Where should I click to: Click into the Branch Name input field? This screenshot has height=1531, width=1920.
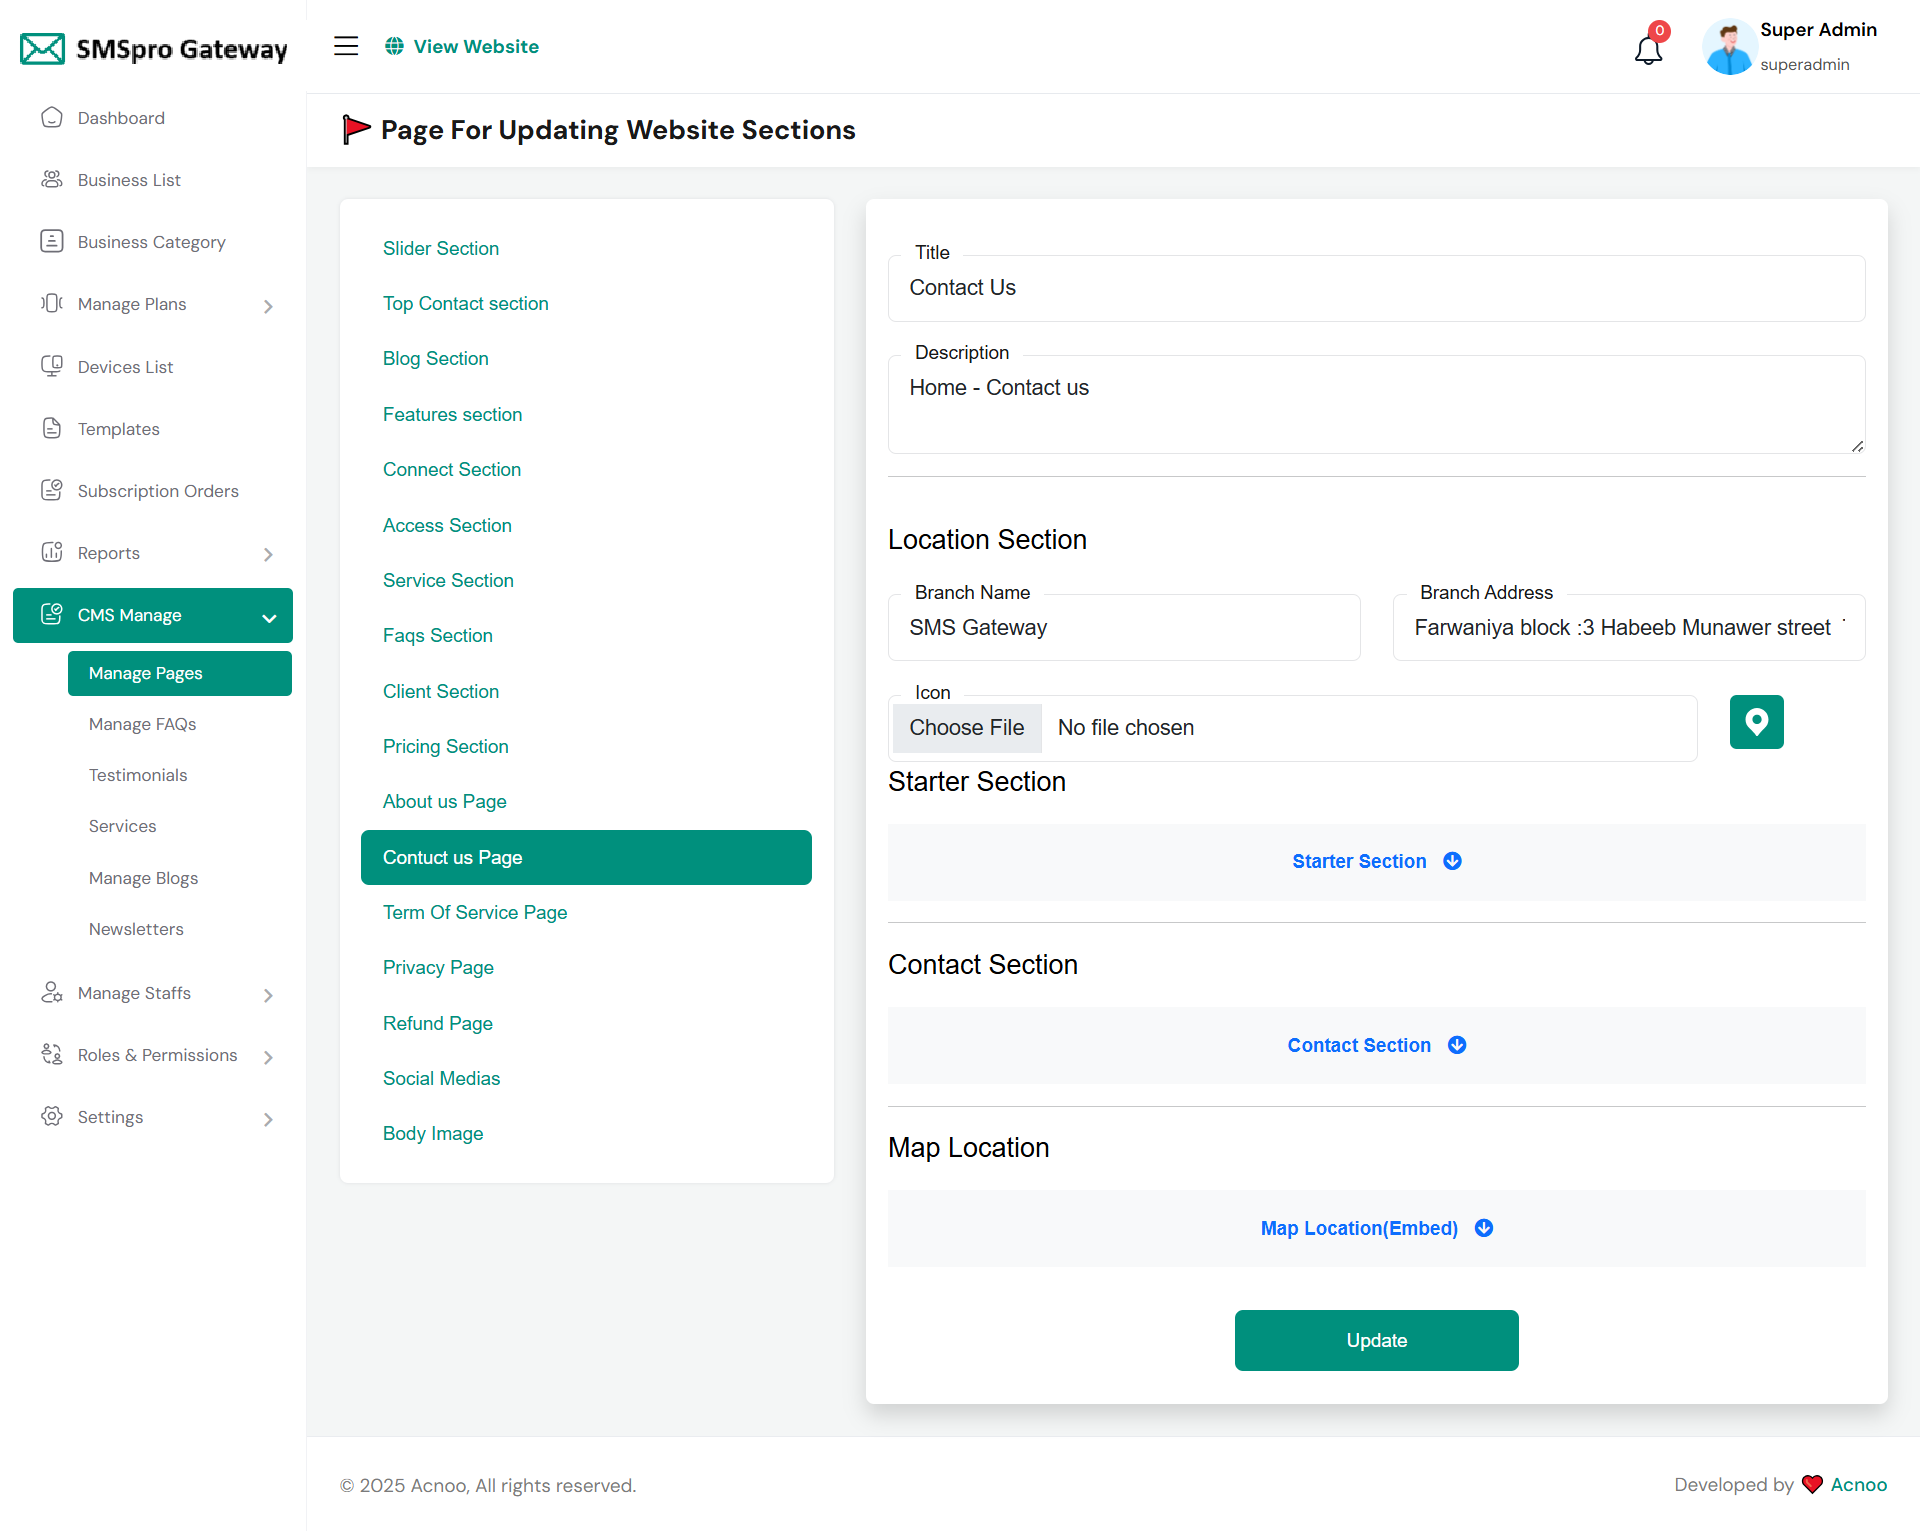(x=1123, y=628)
